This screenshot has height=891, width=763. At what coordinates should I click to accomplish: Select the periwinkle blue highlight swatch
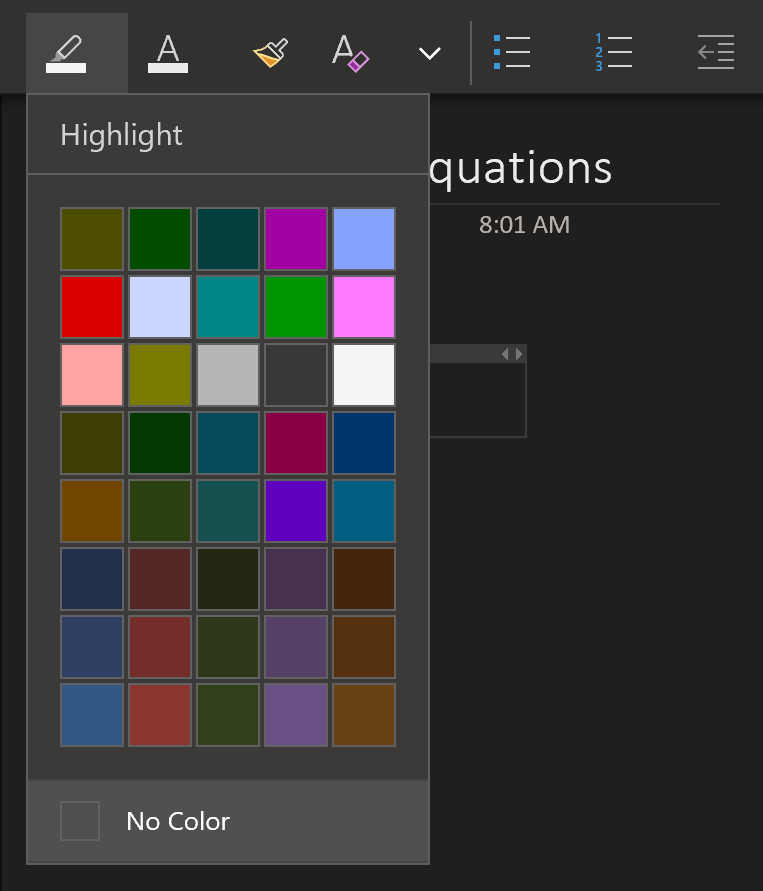tap(364, 239)
